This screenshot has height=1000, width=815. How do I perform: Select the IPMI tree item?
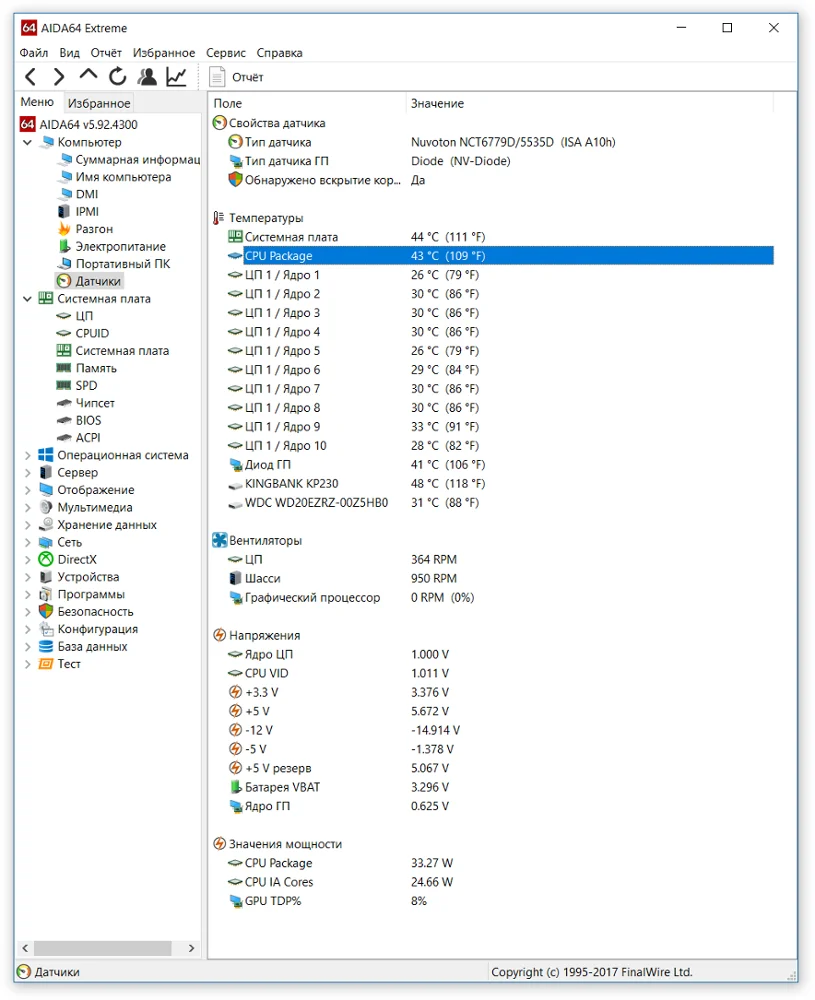click(87, 212)
